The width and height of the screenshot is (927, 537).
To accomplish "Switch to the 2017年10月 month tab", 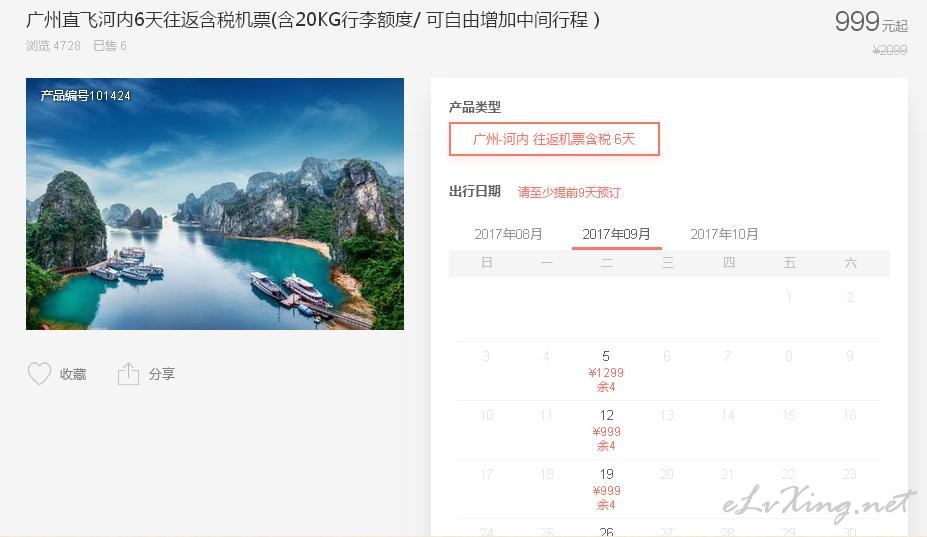I will click(x=724, y=234).
